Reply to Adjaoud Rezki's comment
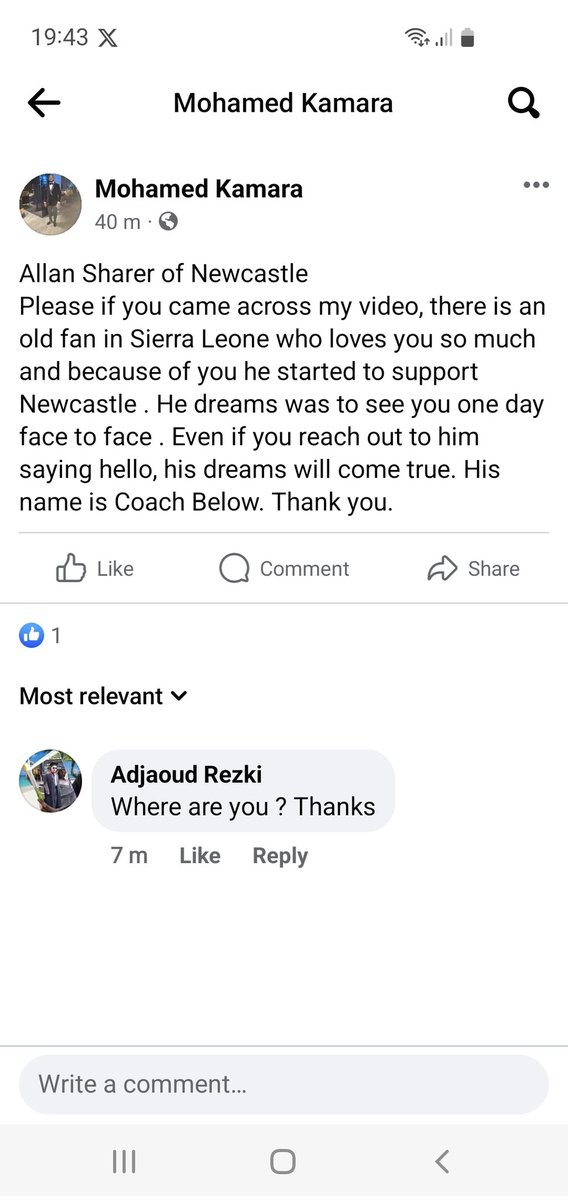This screenshot has width=568, height=1200. point(280,856)
